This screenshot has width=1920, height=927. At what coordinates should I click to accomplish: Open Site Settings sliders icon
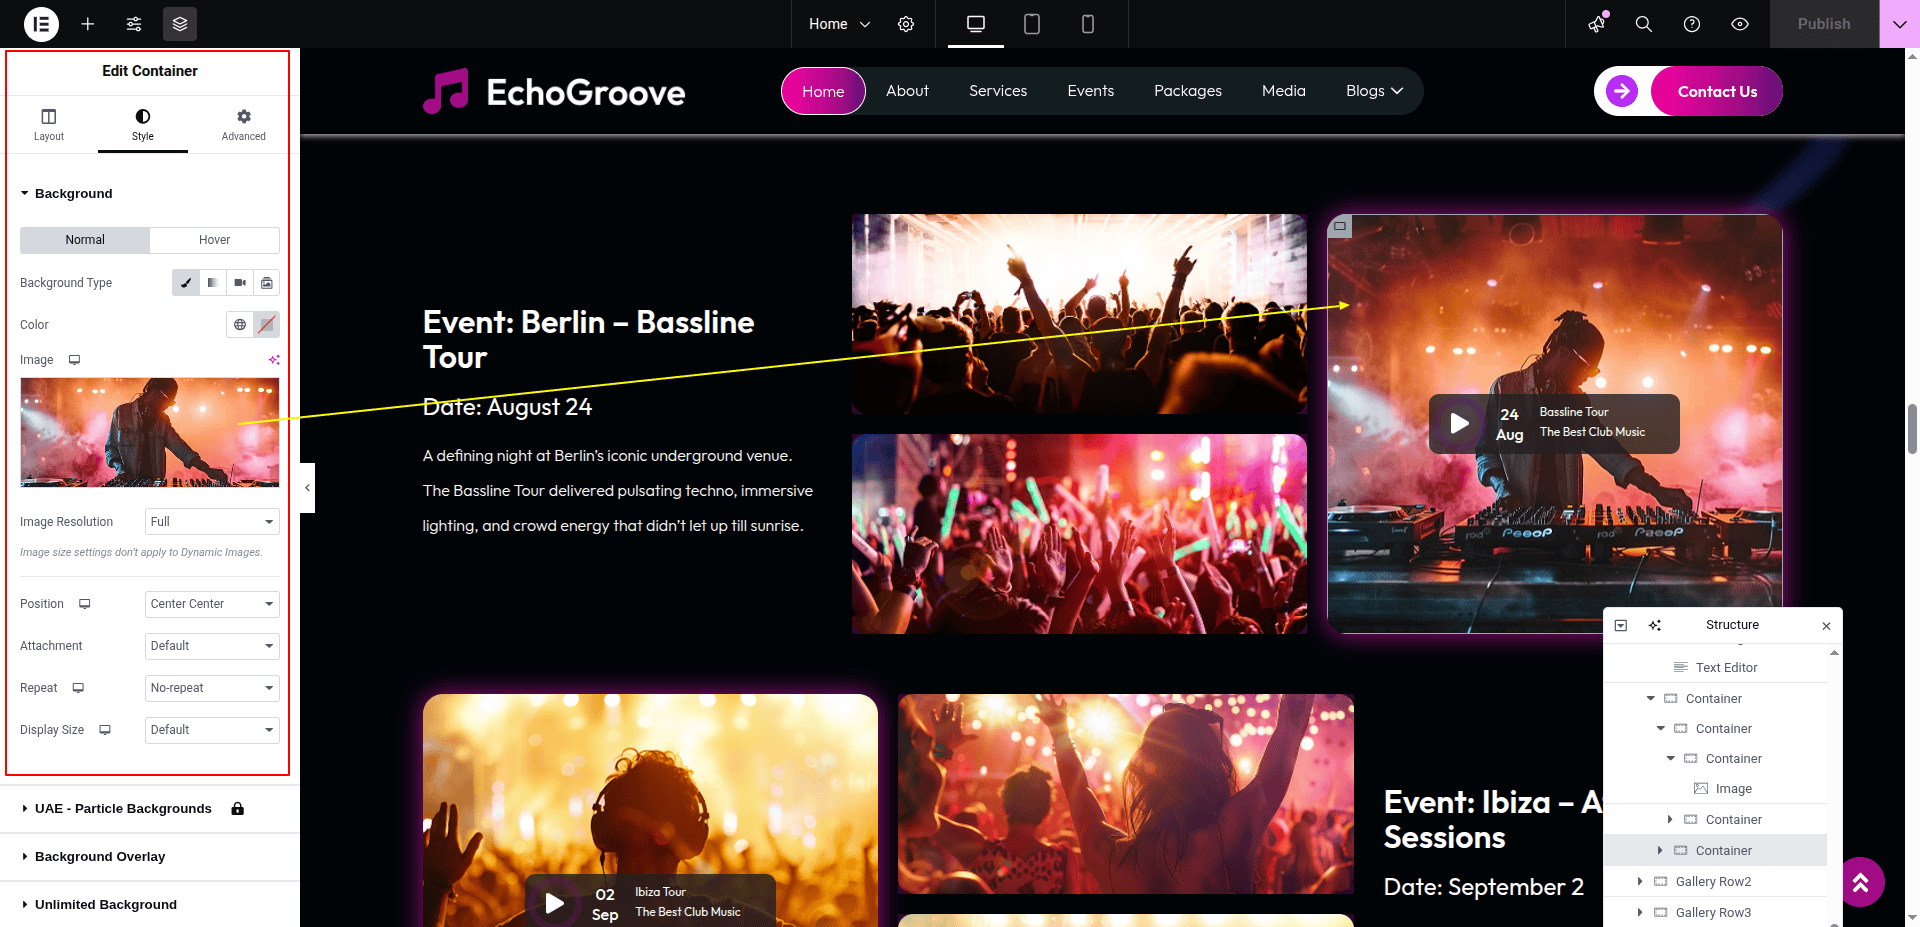[134, 24]
